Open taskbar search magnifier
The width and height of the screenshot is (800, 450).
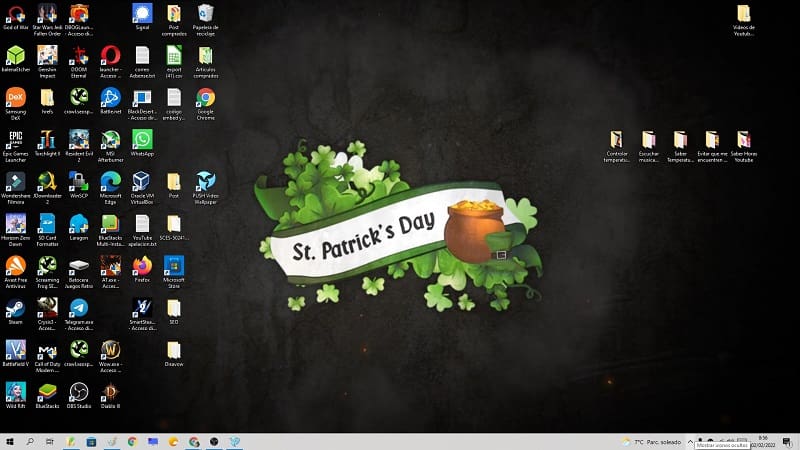point(30,442)
